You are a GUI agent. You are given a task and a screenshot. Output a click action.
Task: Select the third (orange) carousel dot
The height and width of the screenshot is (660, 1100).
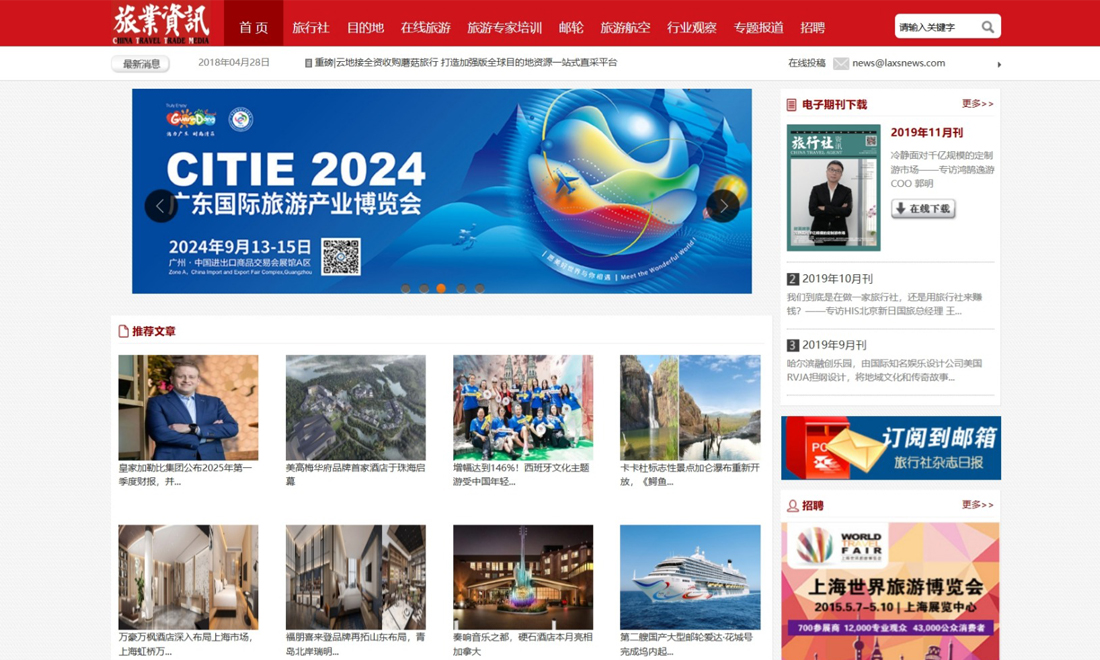point(441,288)
